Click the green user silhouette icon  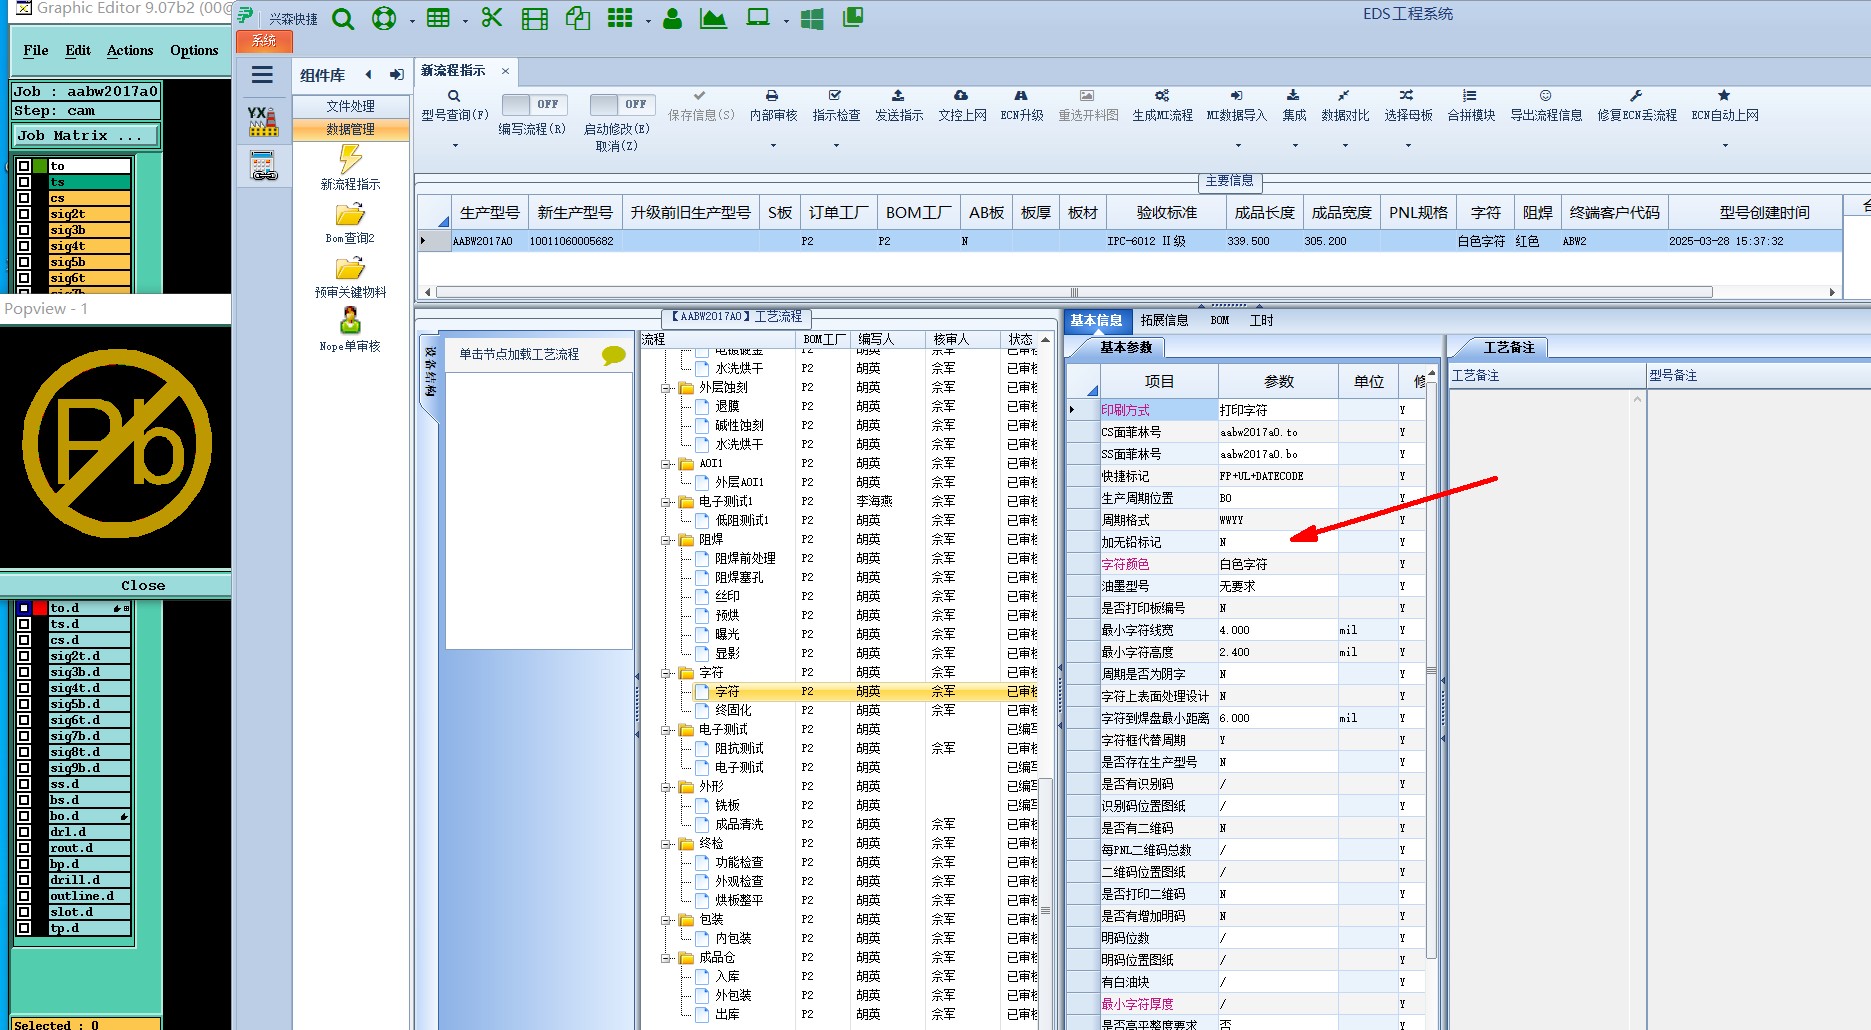point(673,18)
